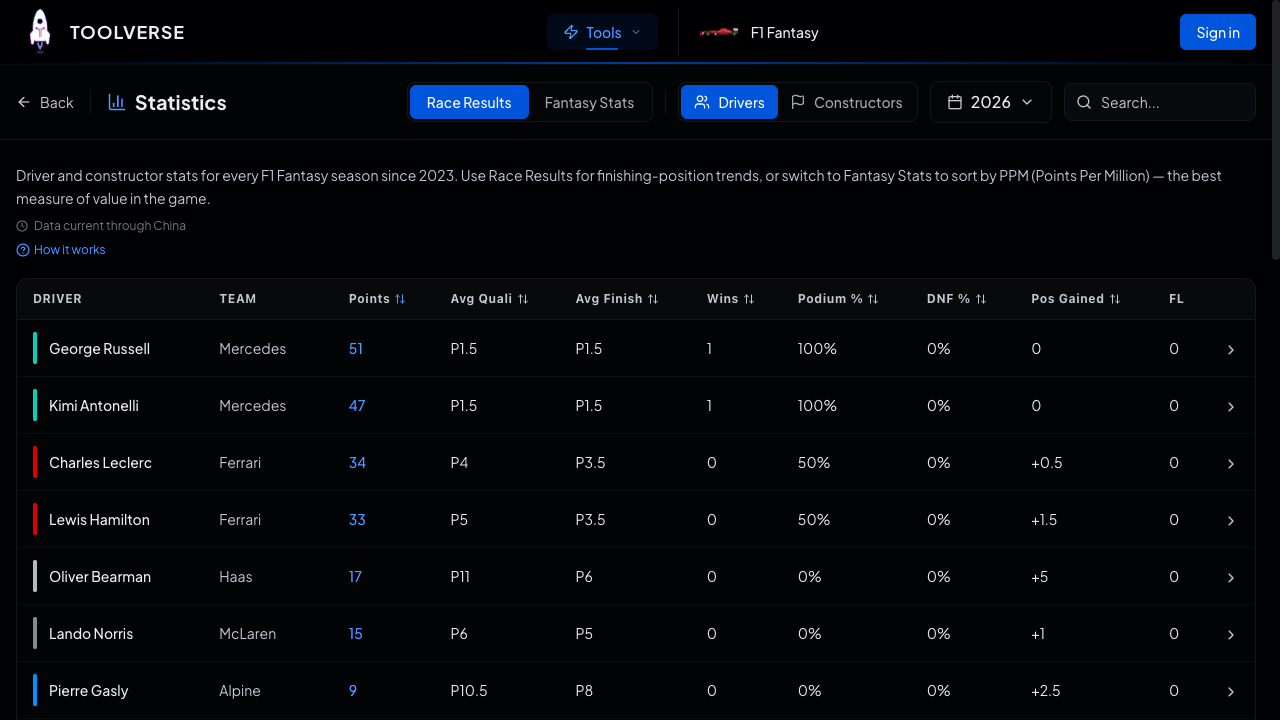Click Charles Leclerc driver name

(100, 463)
